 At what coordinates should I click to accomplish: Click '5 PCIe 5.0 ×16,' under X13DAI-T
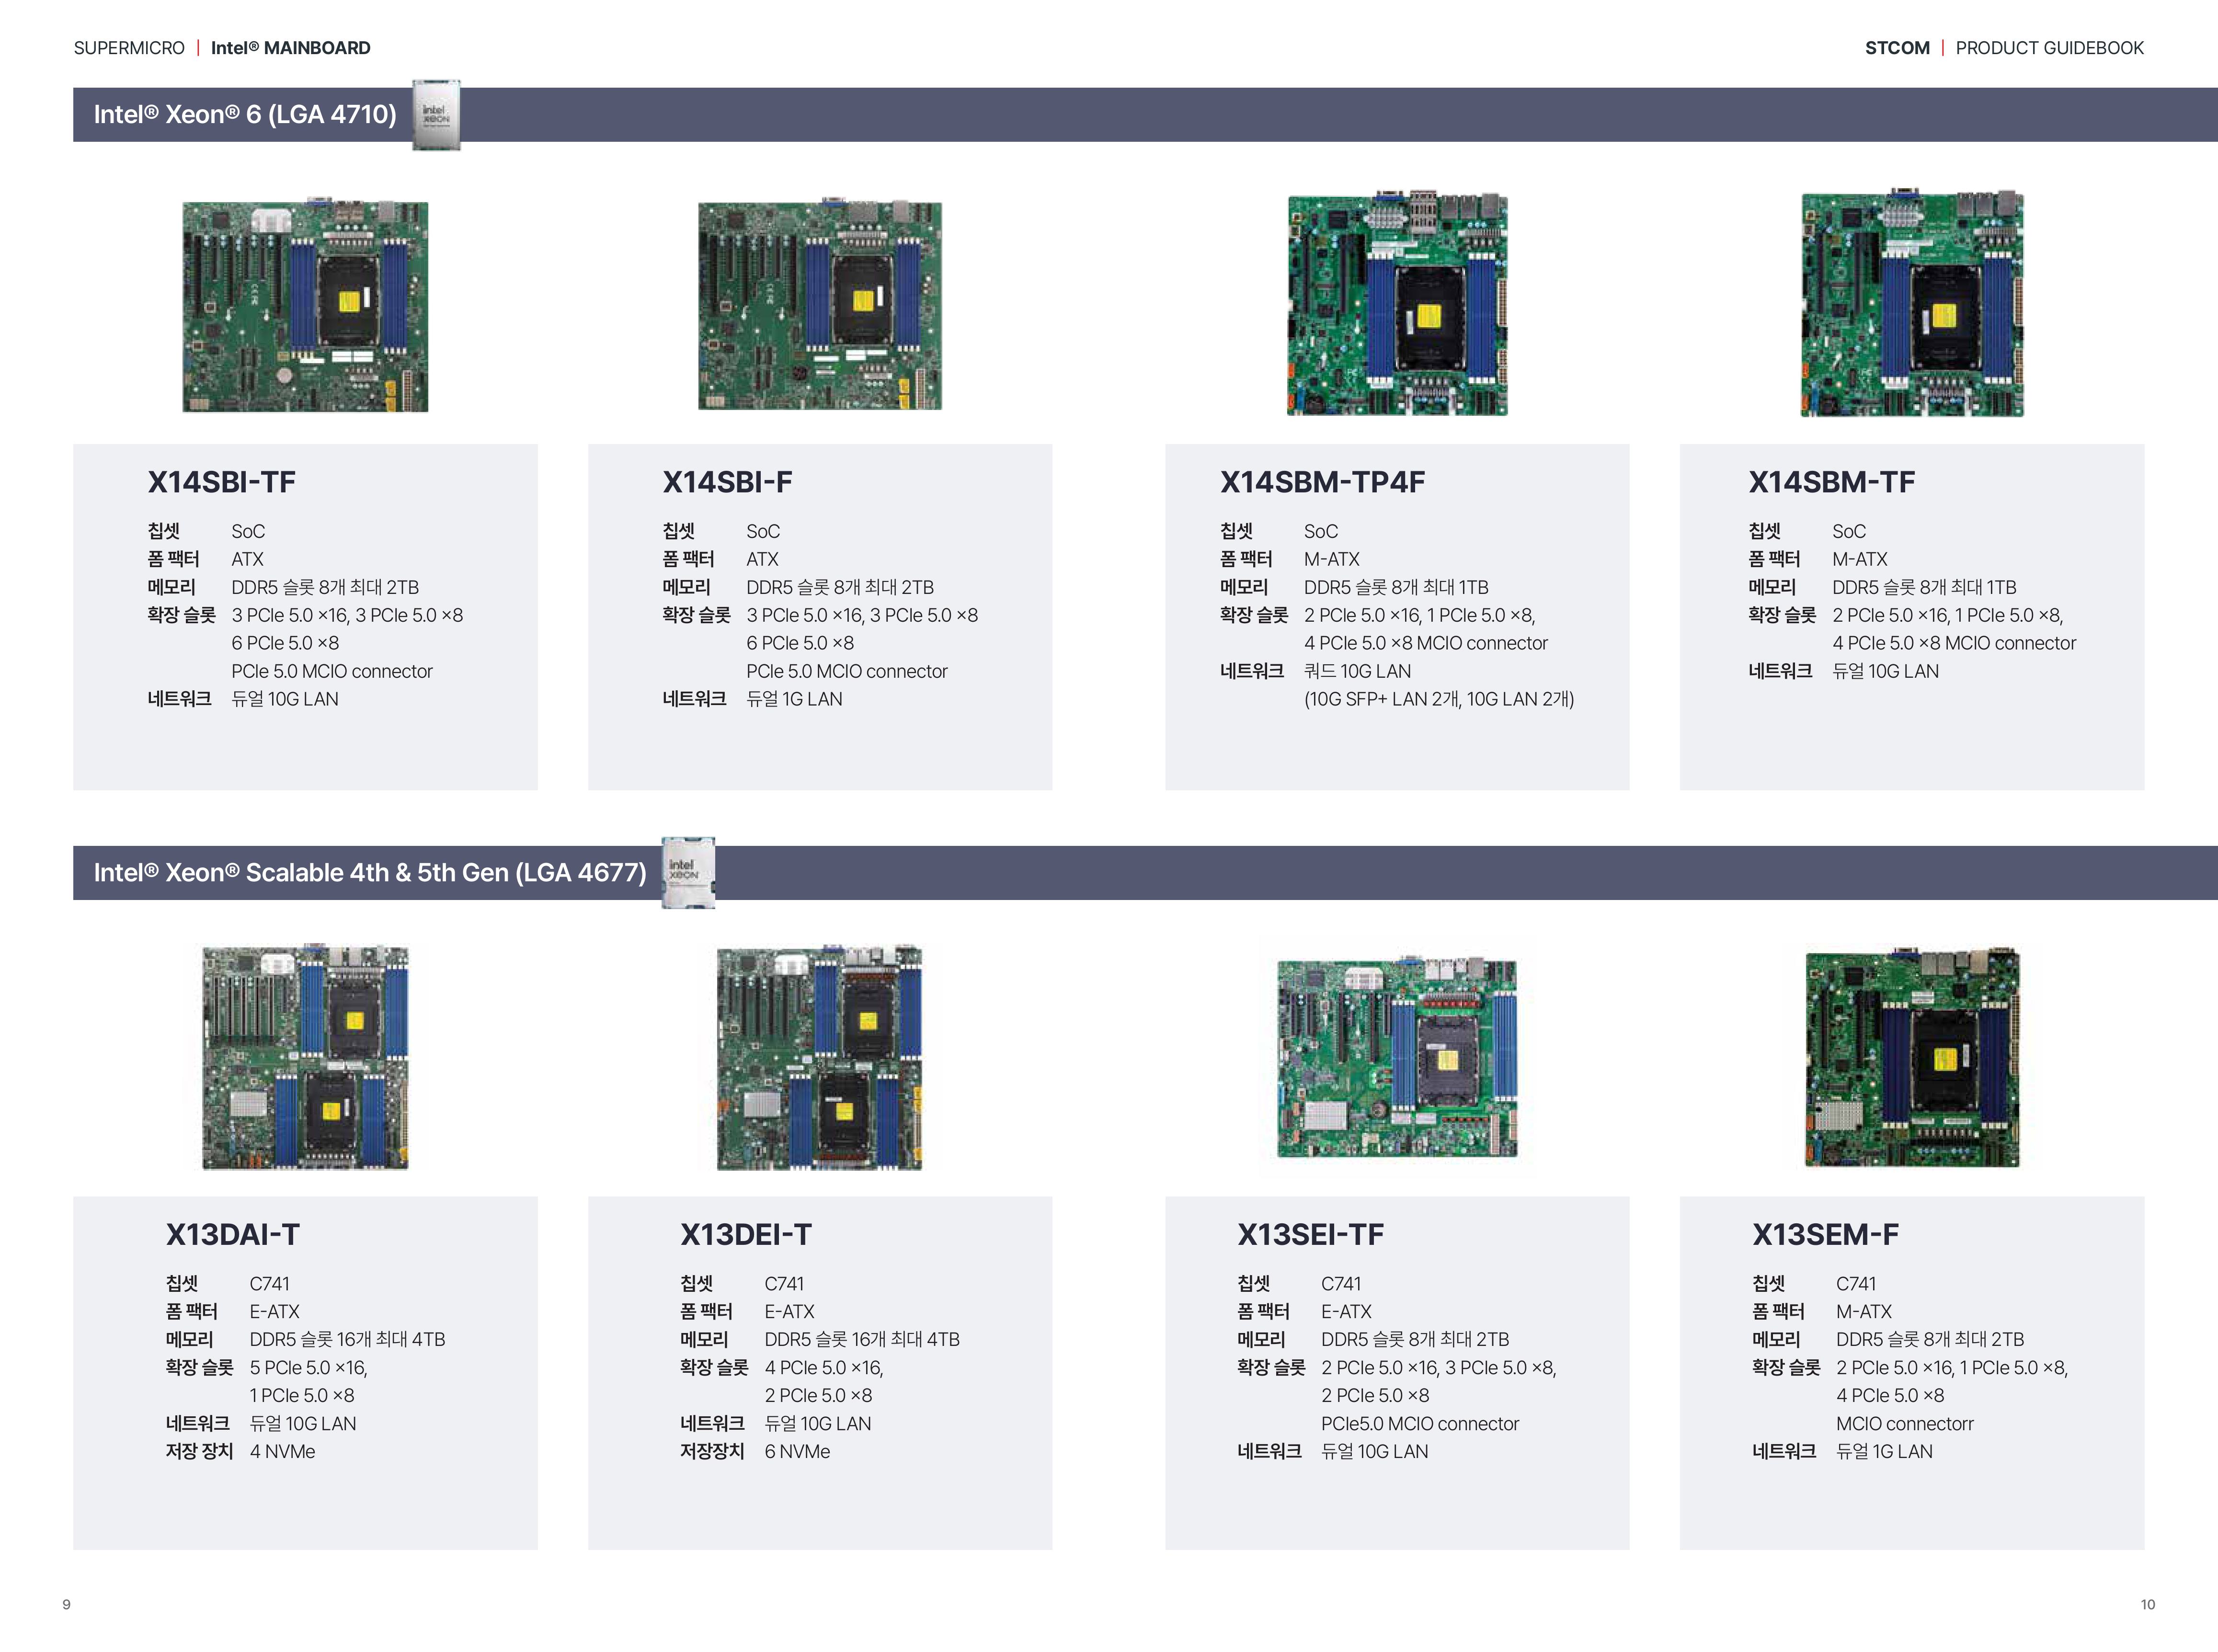tap(308, 1367)
